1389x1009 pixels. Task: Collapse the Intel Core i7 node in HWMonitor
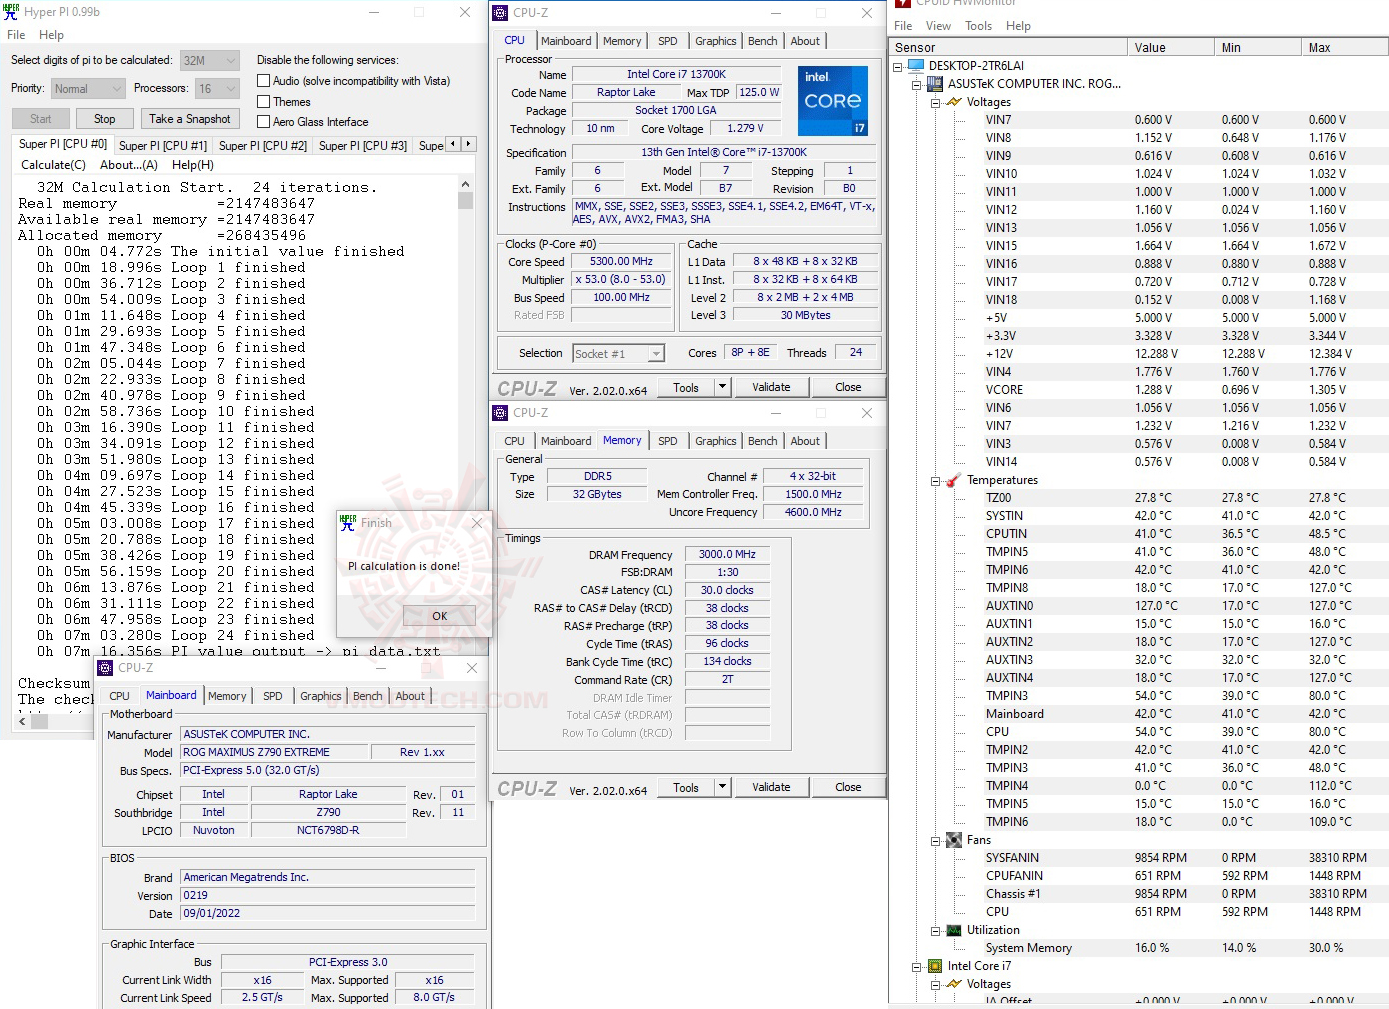917,967
